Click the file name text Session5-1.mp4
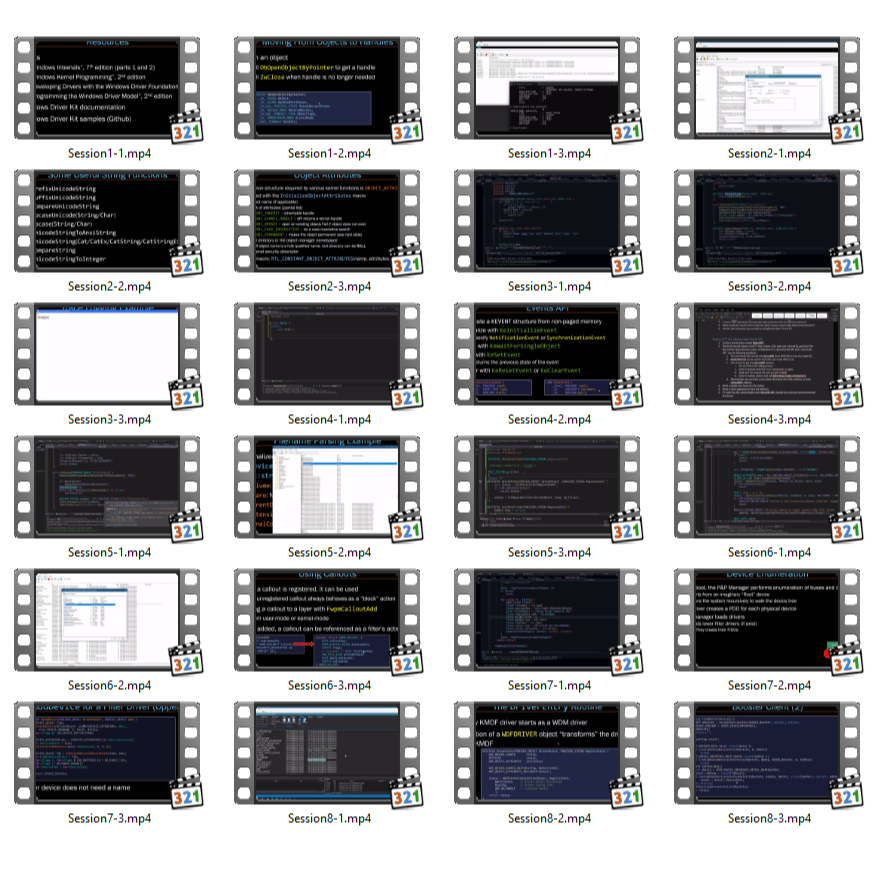This screenshot has width=876, height=876. pyautogui.click(x=110, y=553)
